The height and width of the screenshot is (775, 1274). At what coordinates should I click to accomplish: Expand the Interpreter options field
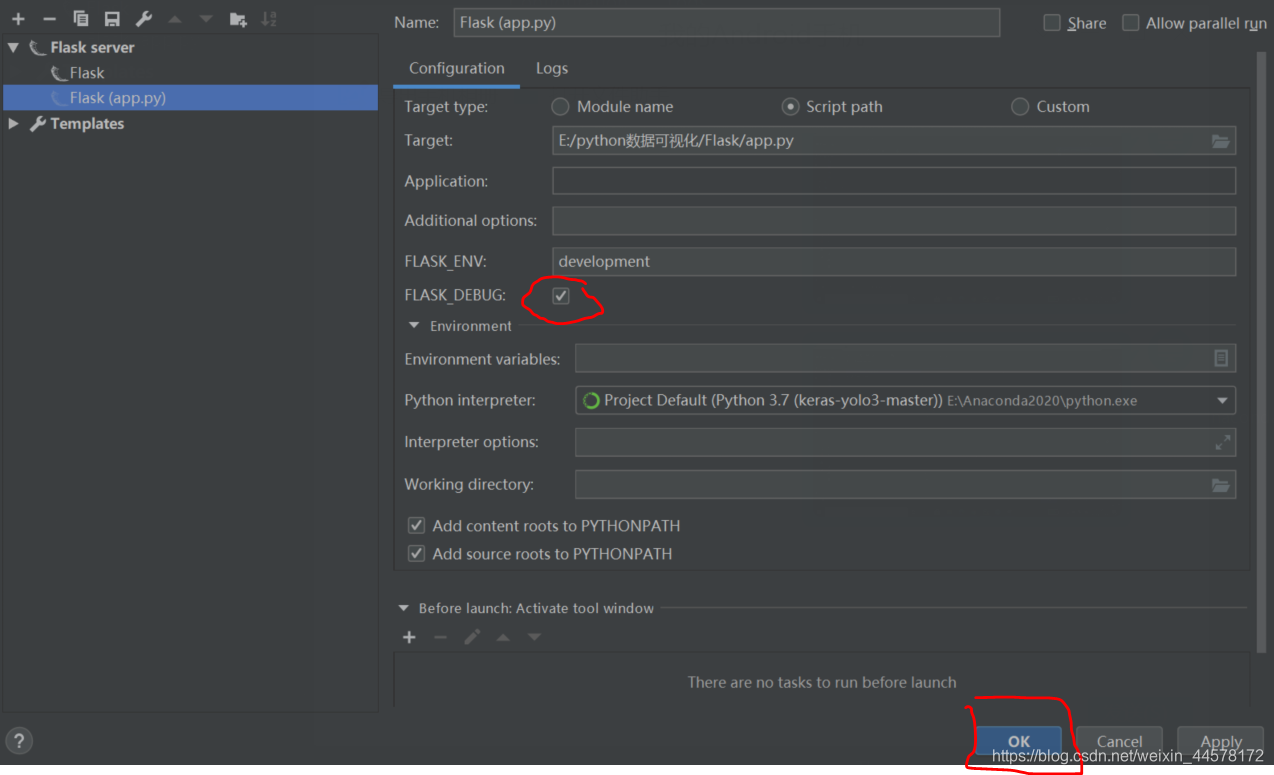1222,442
